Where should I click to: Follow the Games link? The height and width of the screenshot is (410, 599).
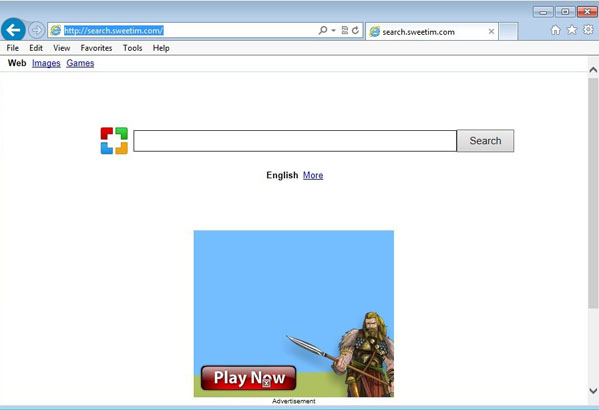[80, 63]
